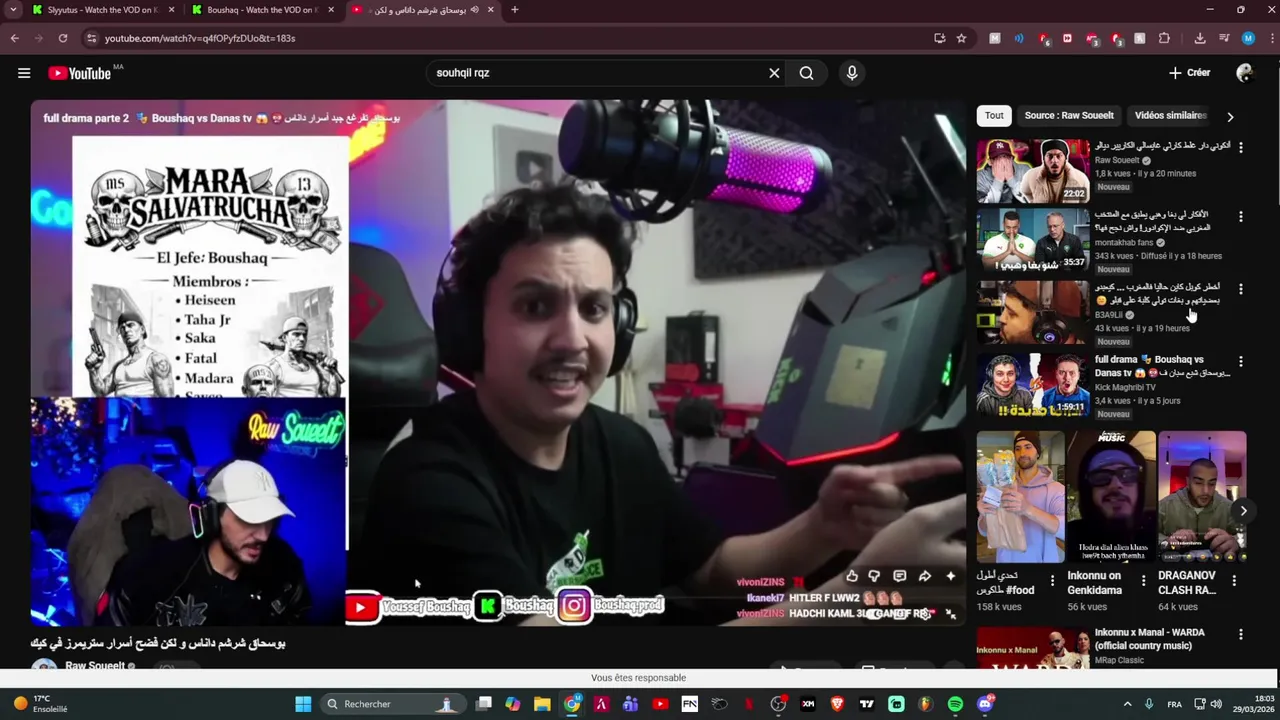Open player settings gear
This screenshot has width=1280, height=720.
pos(925,614)
